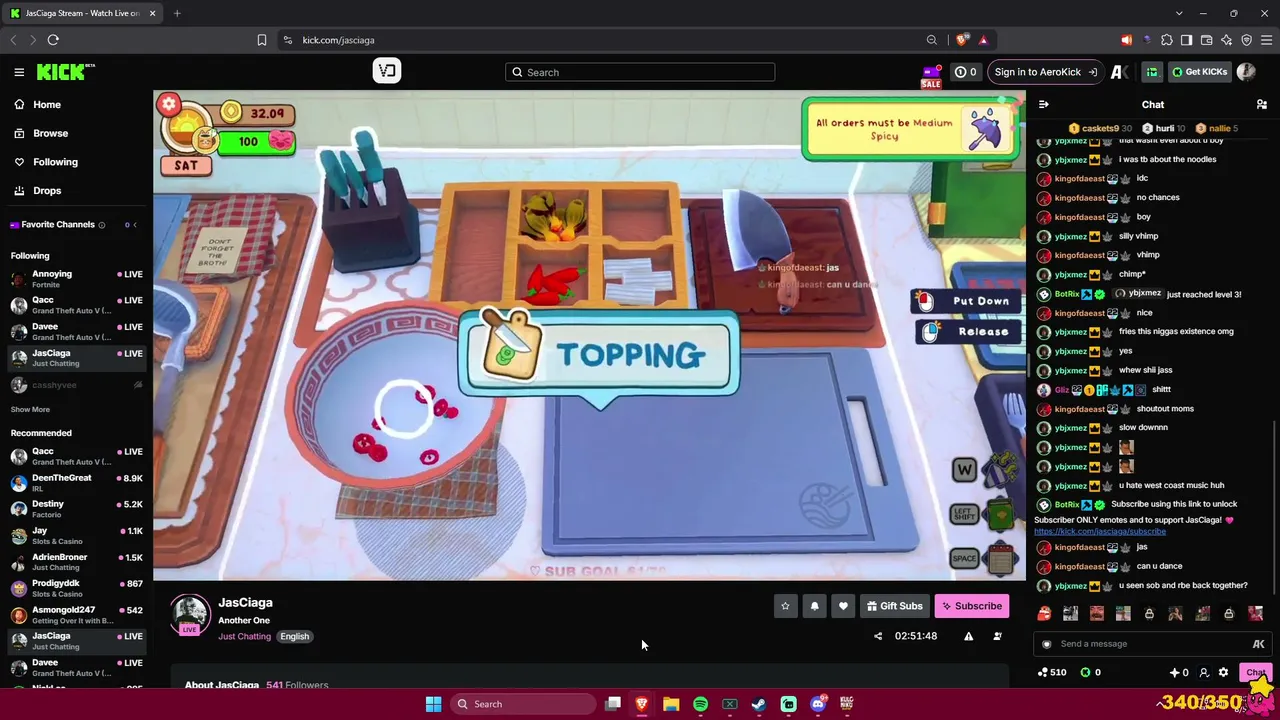Subscribe to JasCiaga

pos(972,606)
